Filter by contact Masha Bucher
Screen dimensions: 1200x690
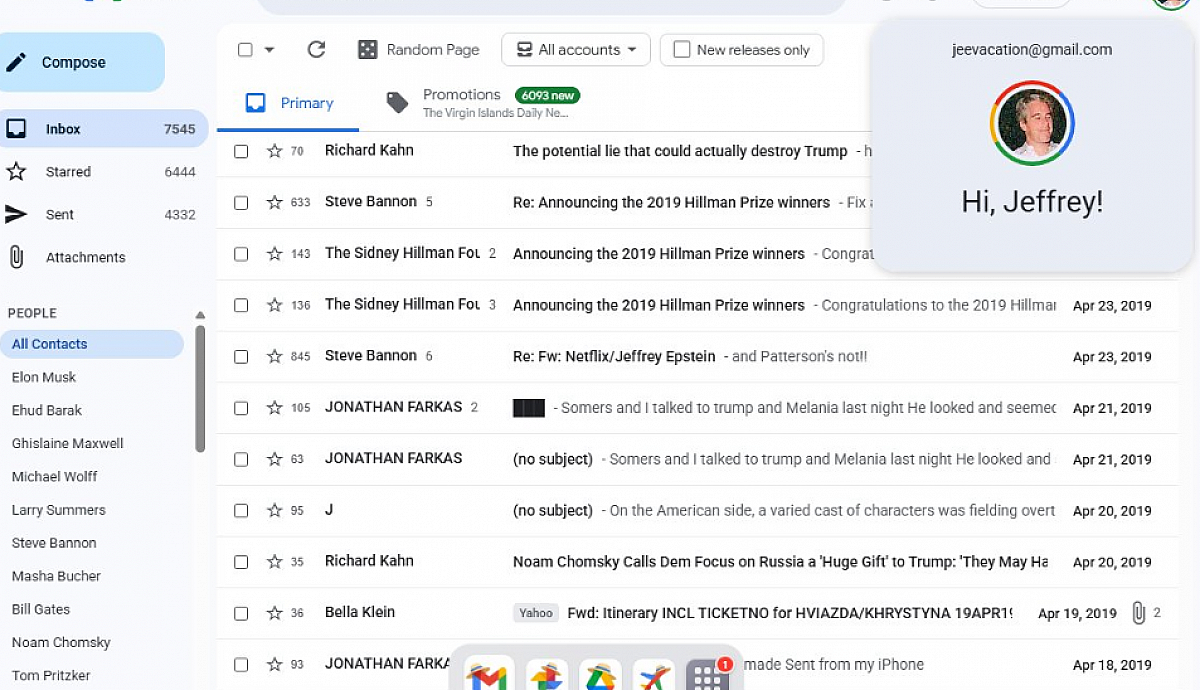pos(56,576)
